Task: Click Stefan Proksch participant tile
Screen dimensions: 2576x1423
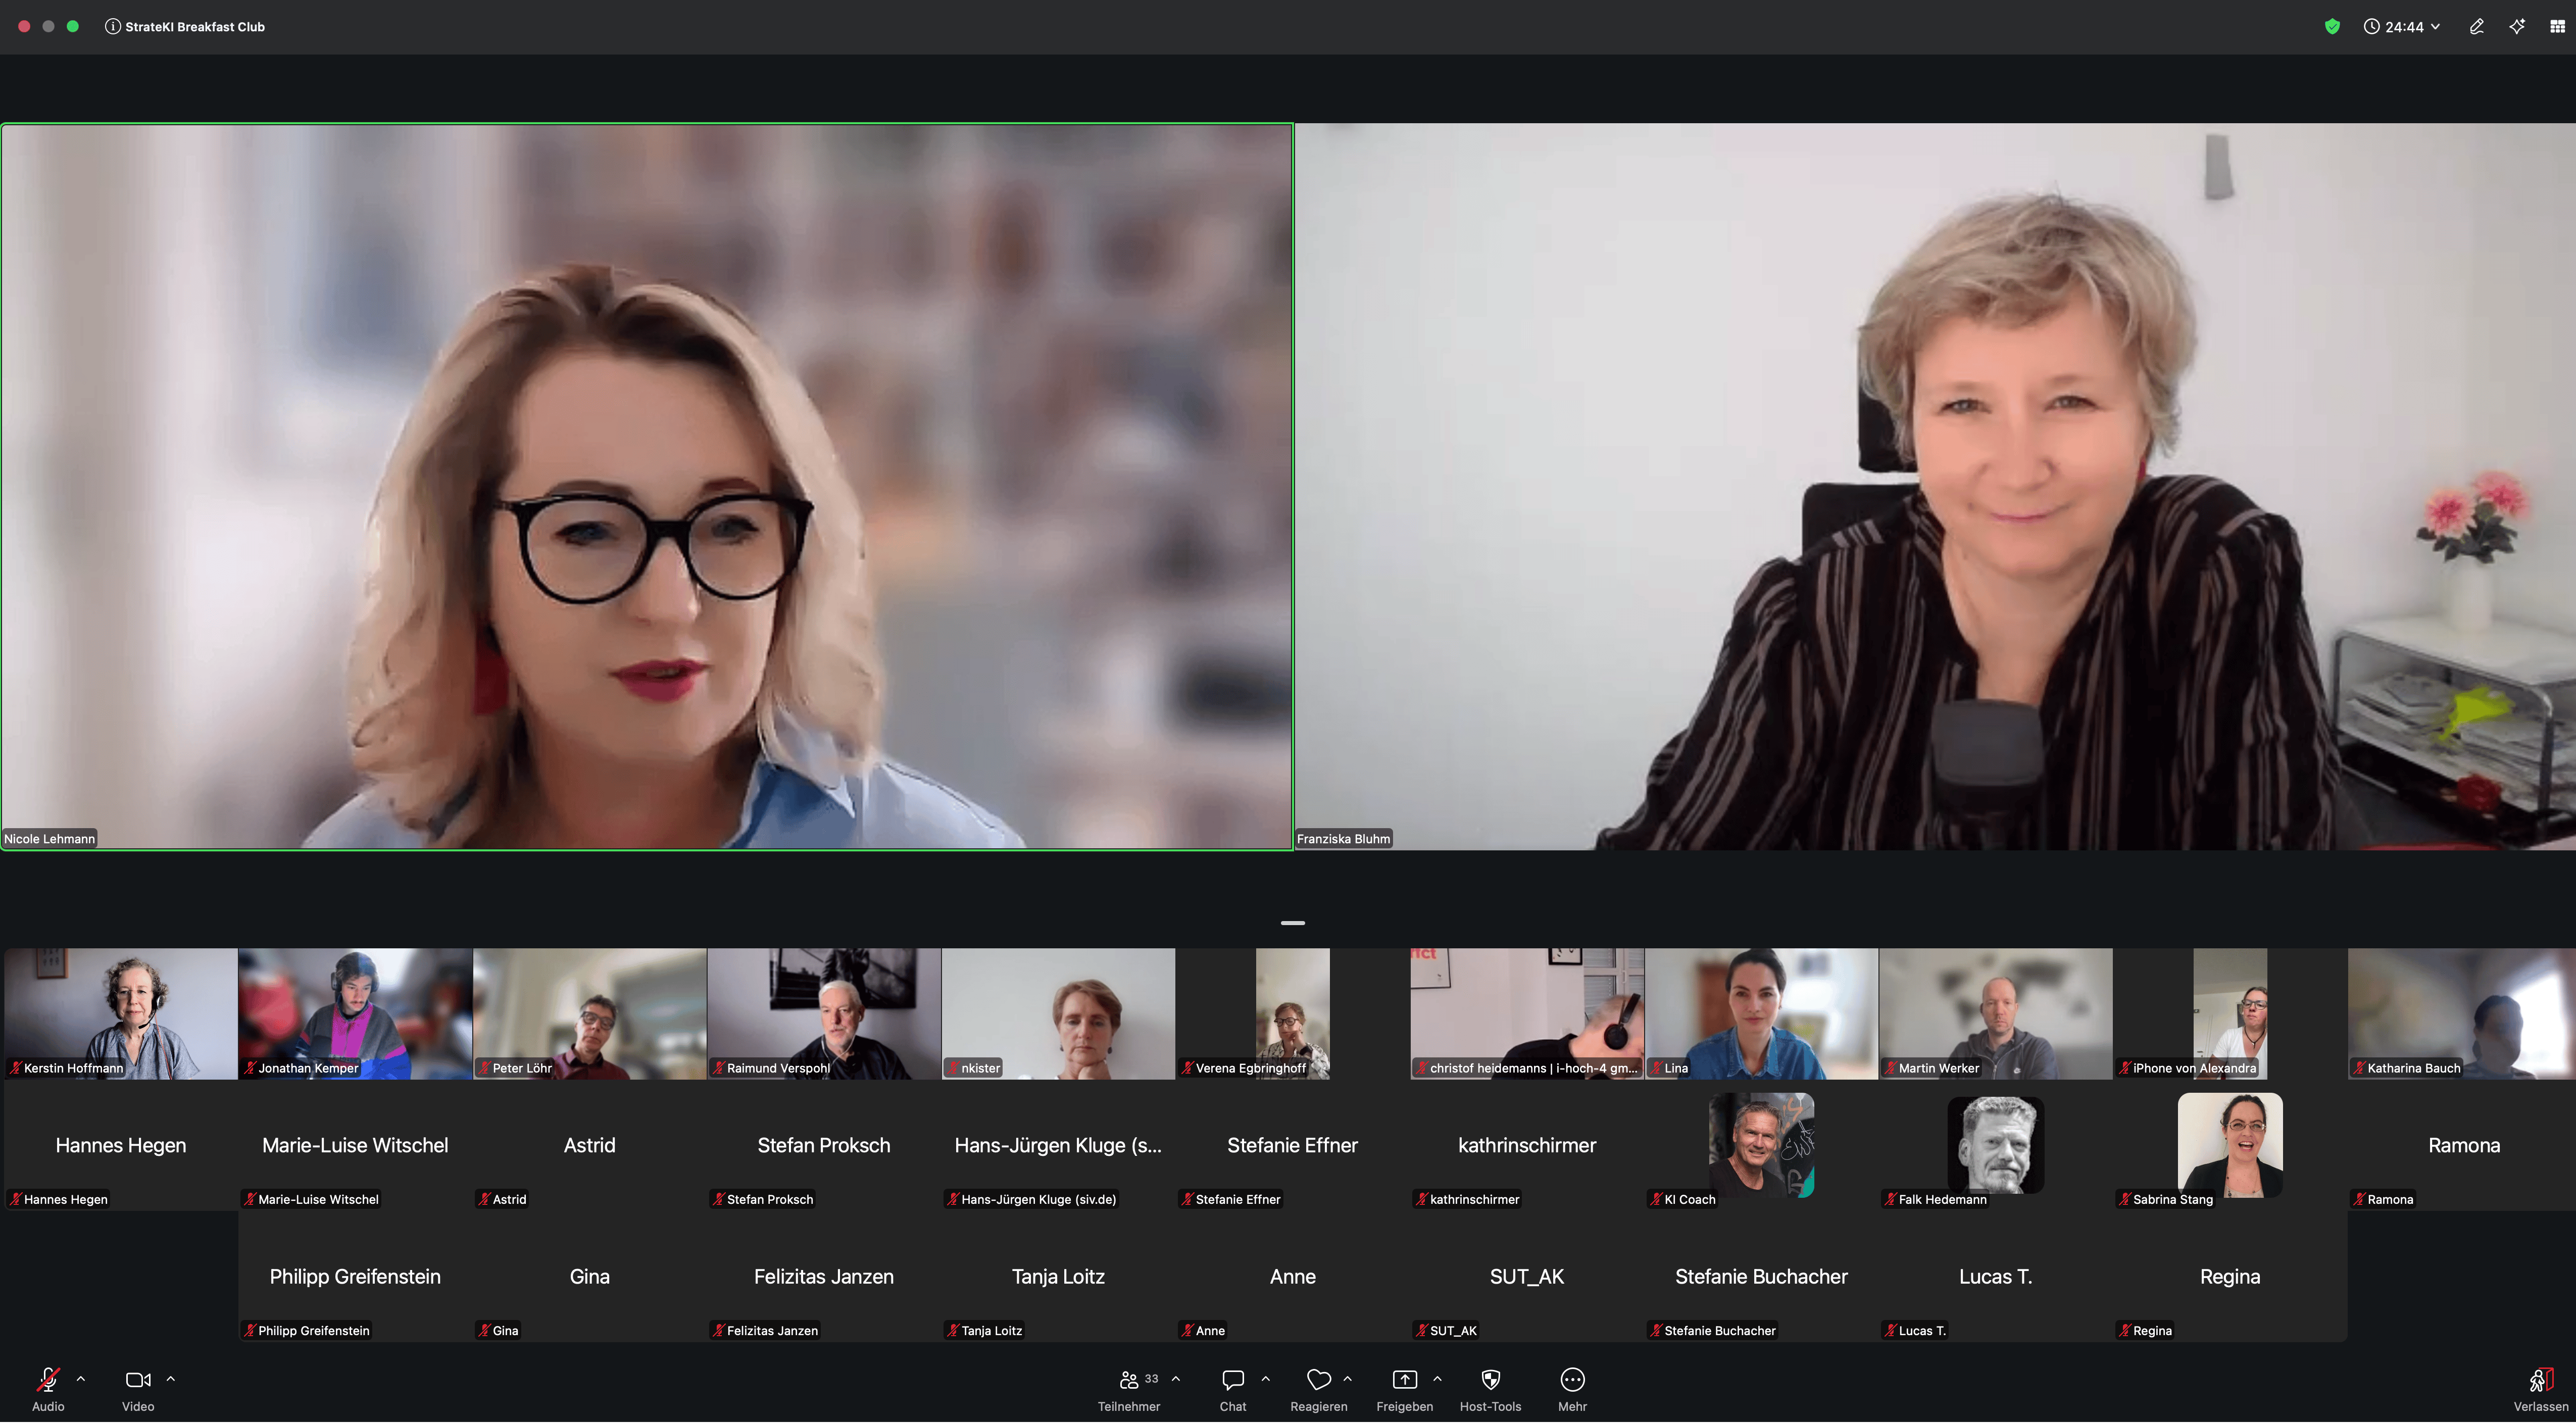Action: click(x=824, y=1145)
